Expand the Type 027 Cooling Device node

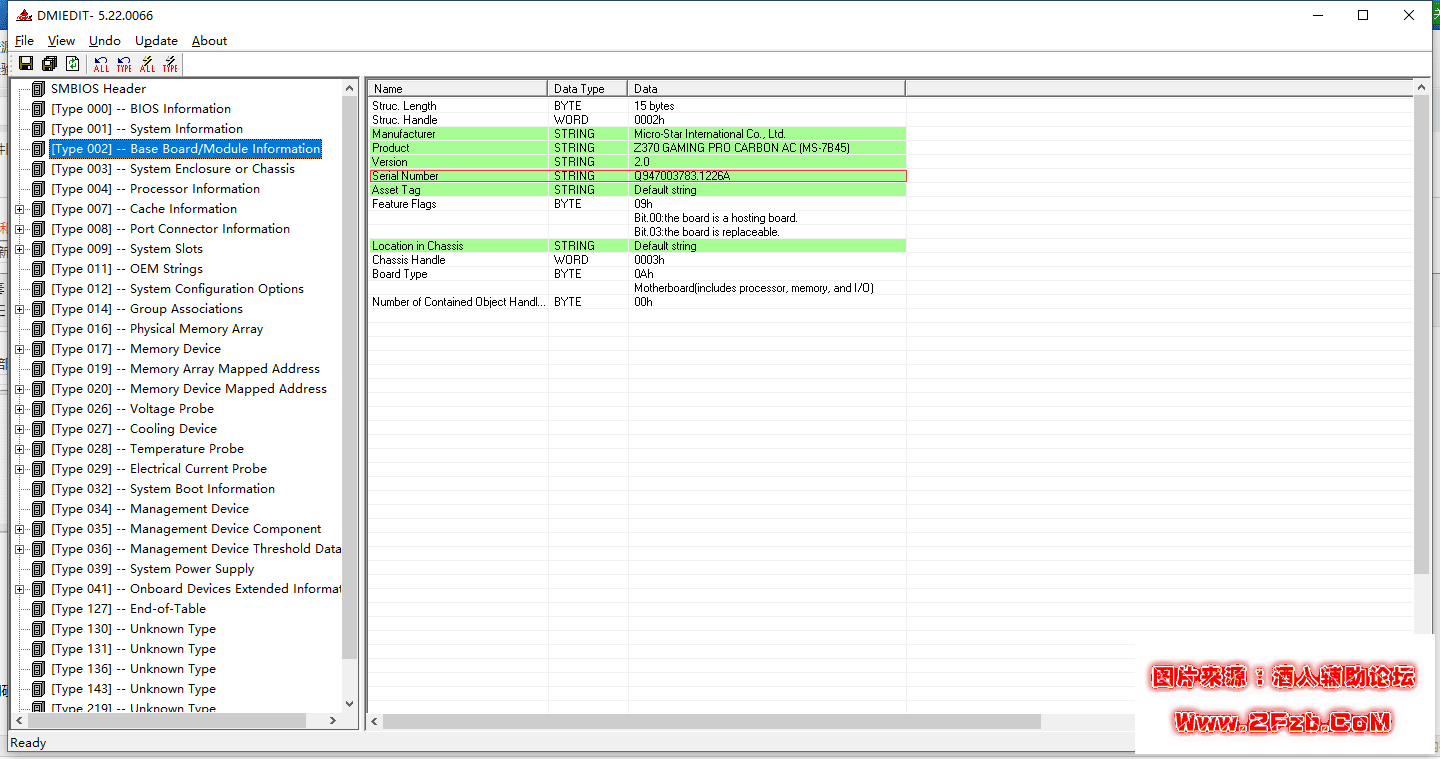(20, 429)
